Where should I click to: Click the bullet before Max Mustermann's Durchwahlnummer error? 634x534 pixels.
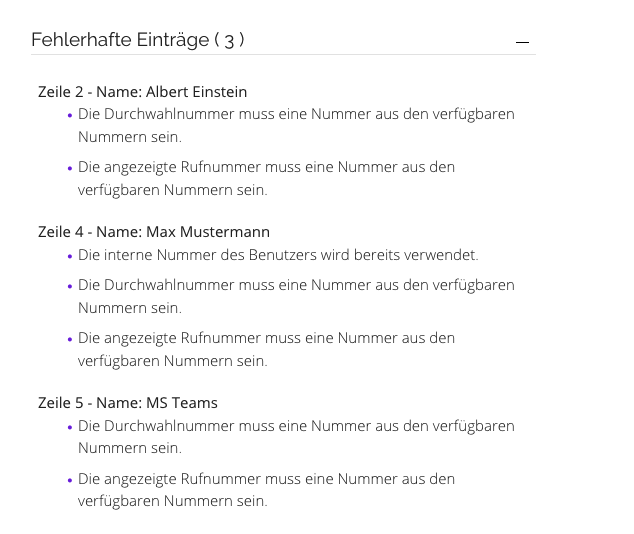[x=70, y=287]
